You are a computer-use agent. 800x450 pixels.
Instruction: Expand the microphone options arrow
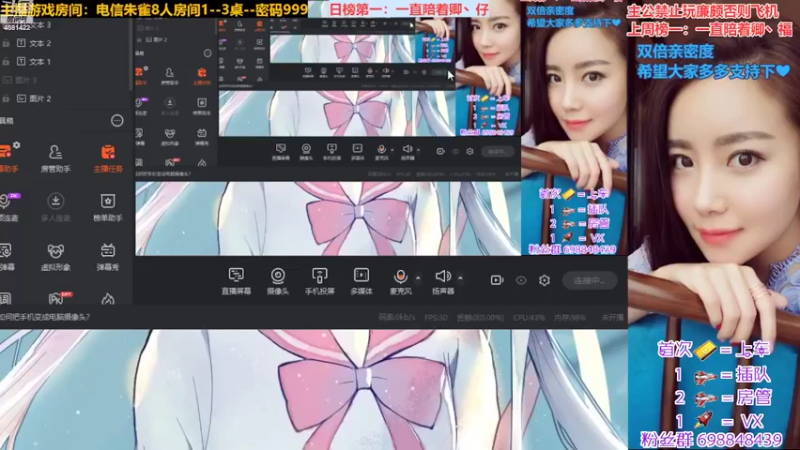pyautogui.click(x=418, y=278)
